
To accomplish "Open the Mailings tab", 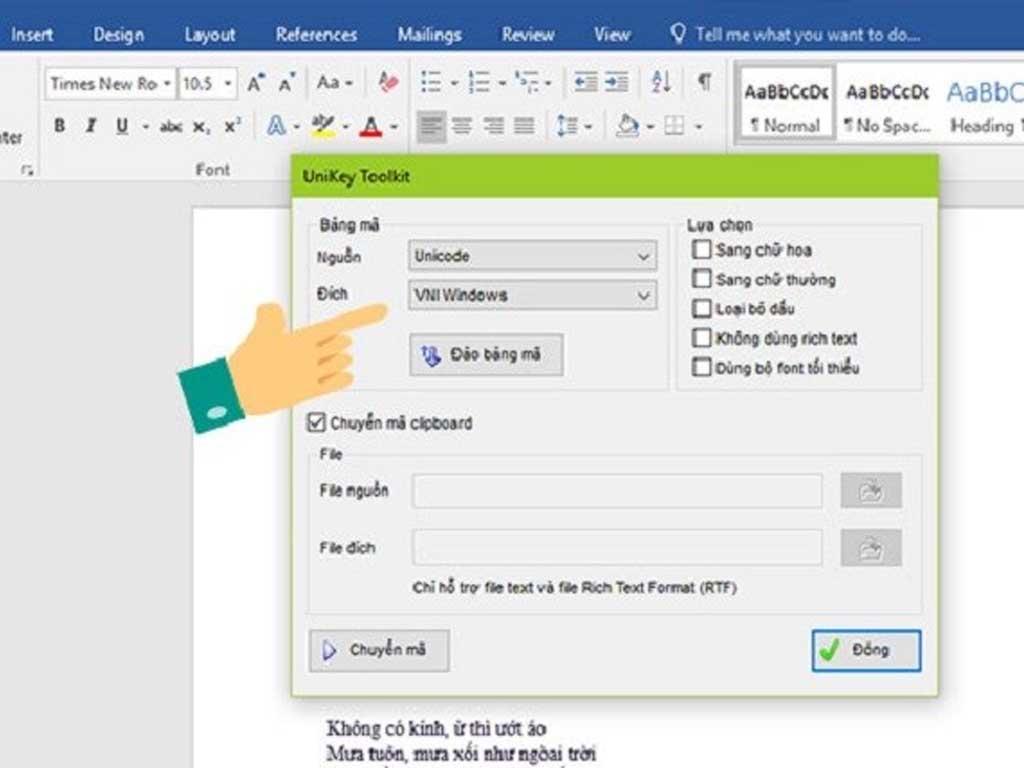I will (430, 35).
